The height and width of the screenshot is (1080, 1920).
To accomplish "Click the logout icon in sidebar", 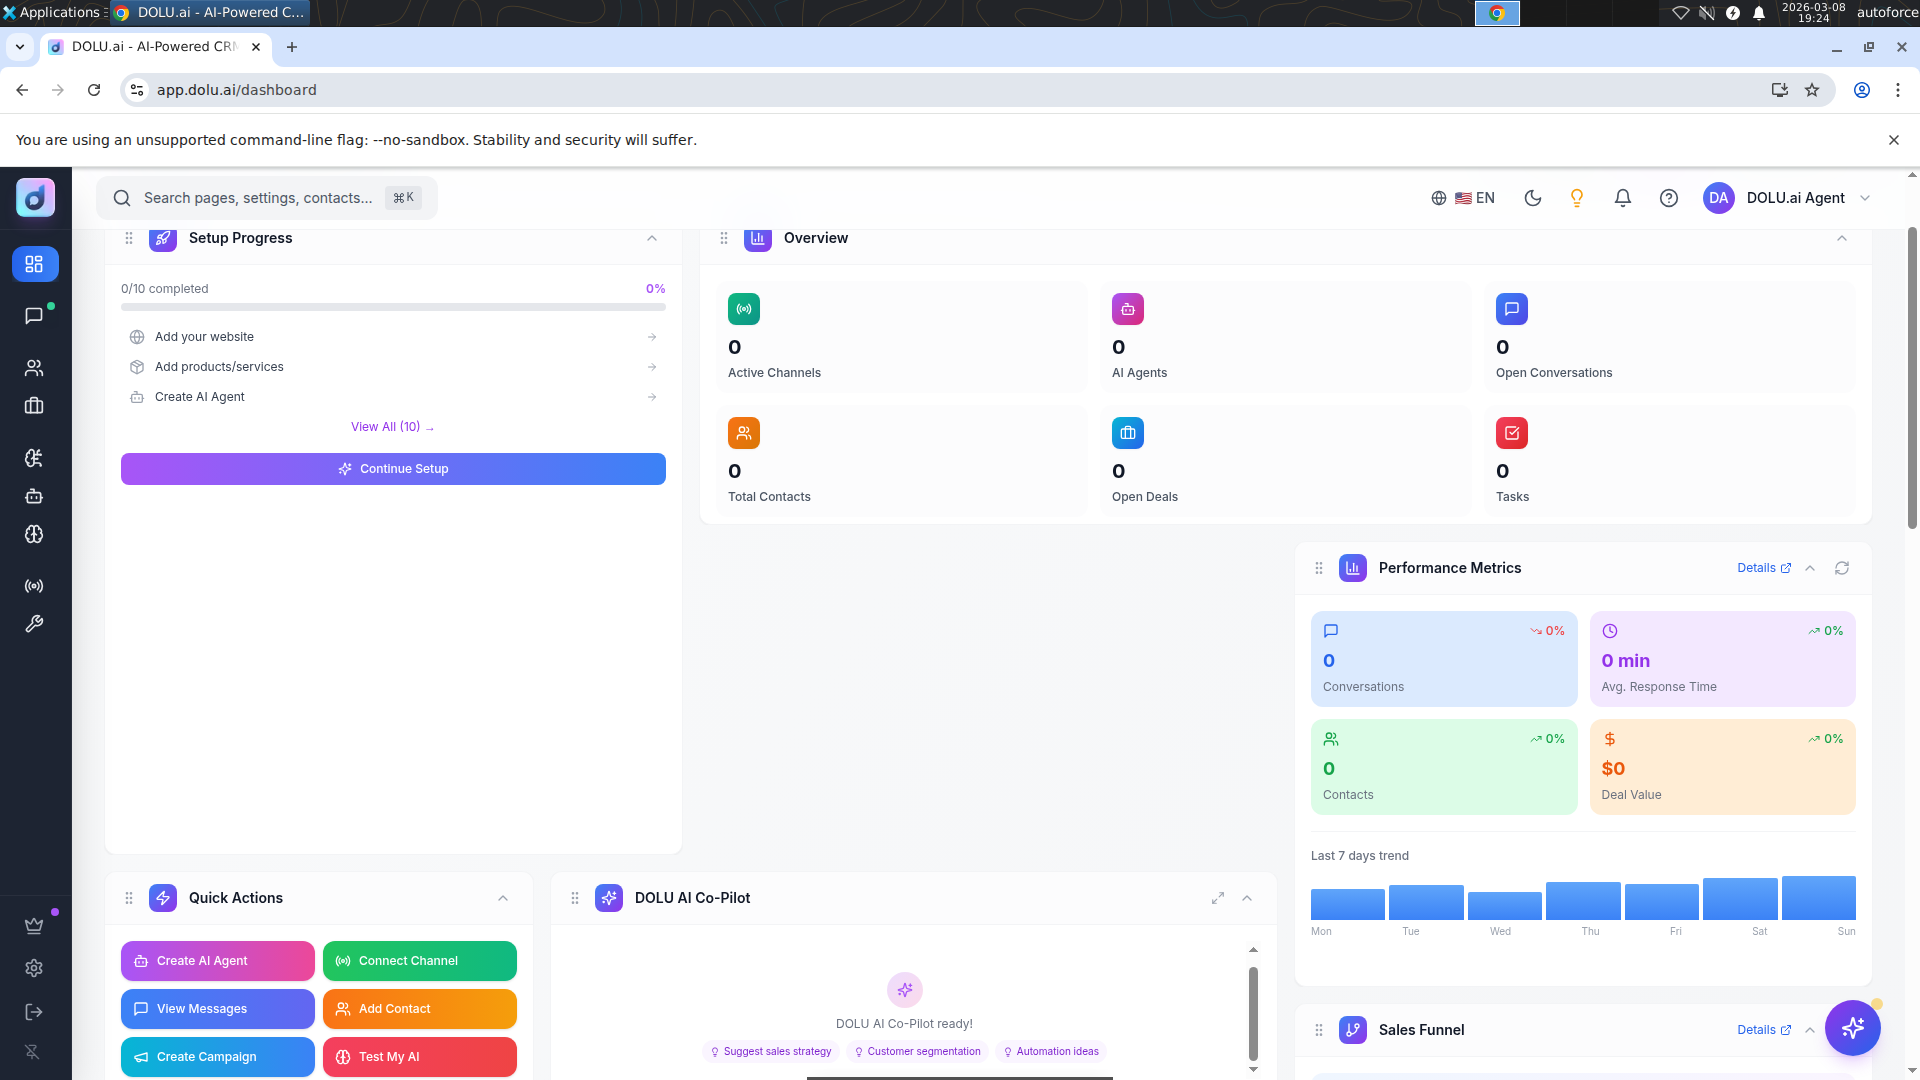I will [x=35, y=1012].
